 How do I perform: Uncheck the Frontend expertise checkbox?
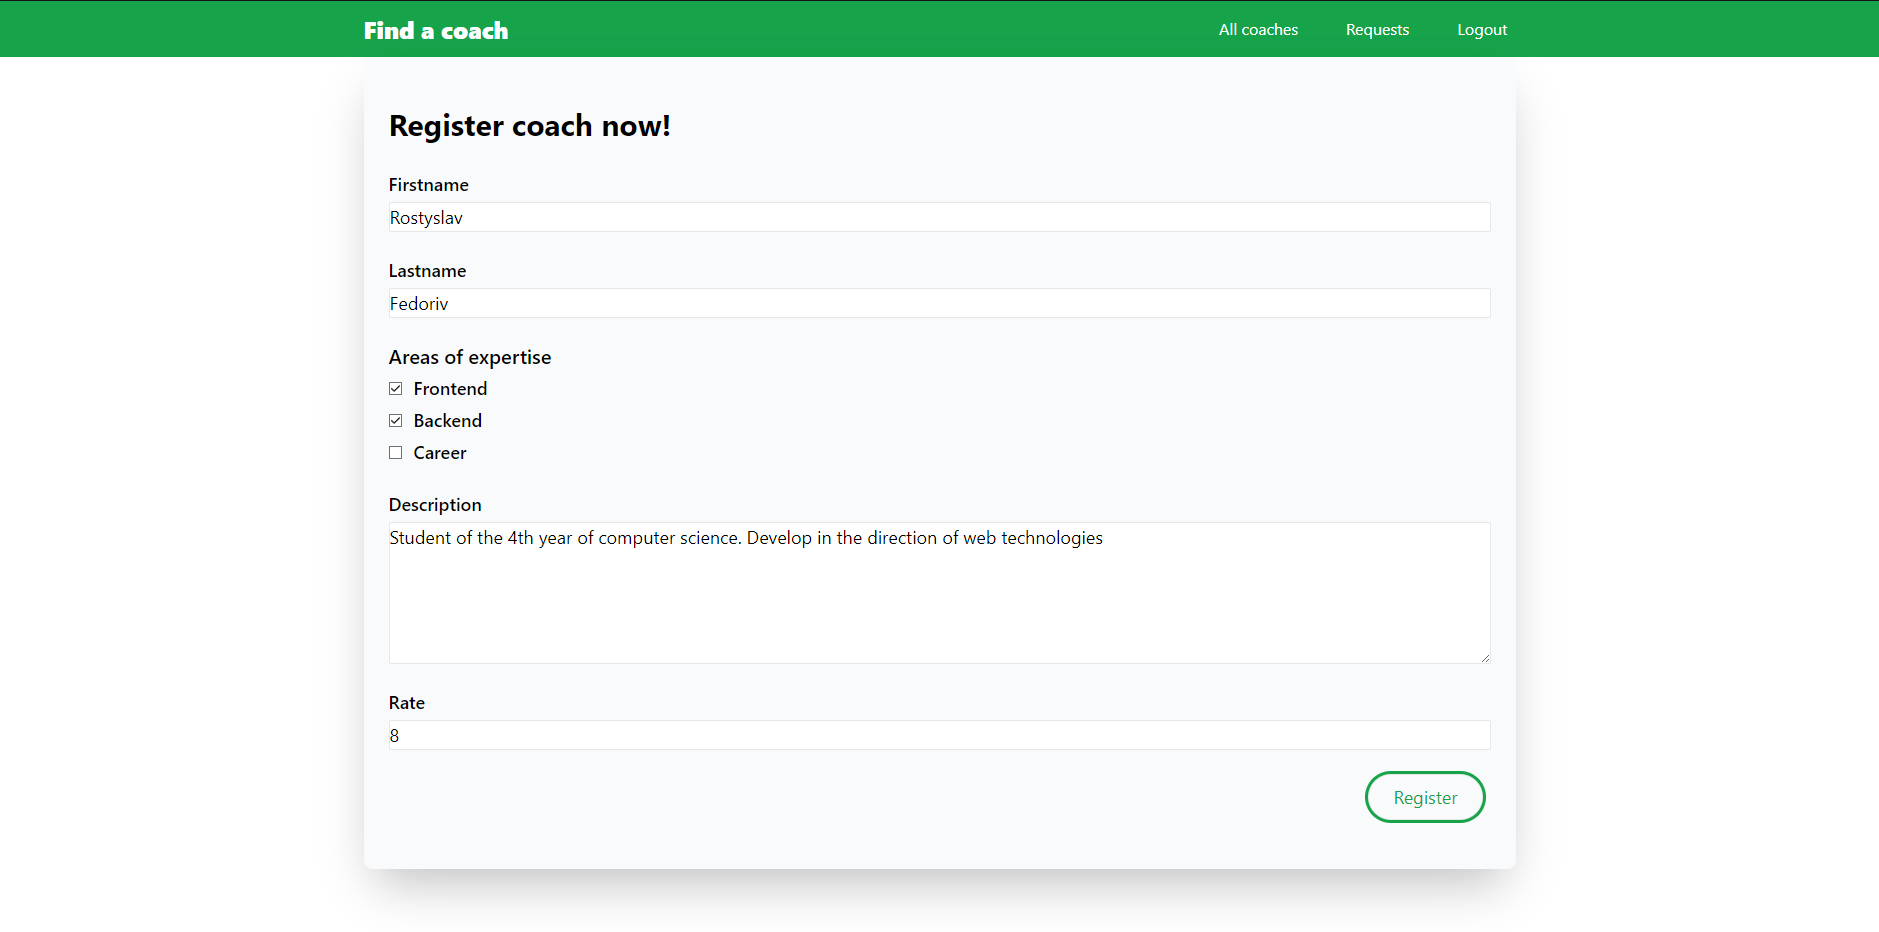395,388
